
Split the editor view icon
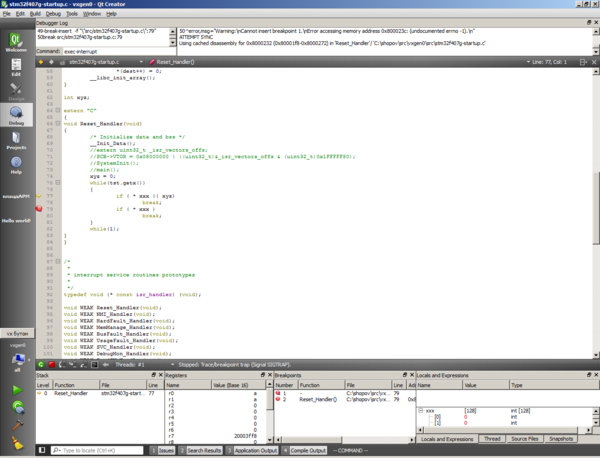[x=583, y=62]
